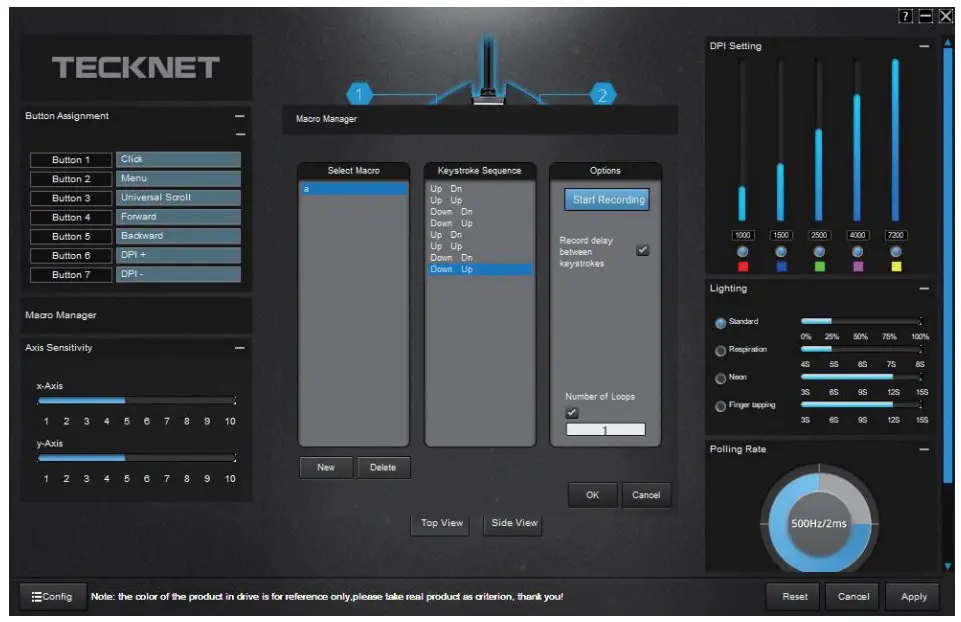Collapse the DPI Setting panel
961x622 pixels.
click(924, 45)
